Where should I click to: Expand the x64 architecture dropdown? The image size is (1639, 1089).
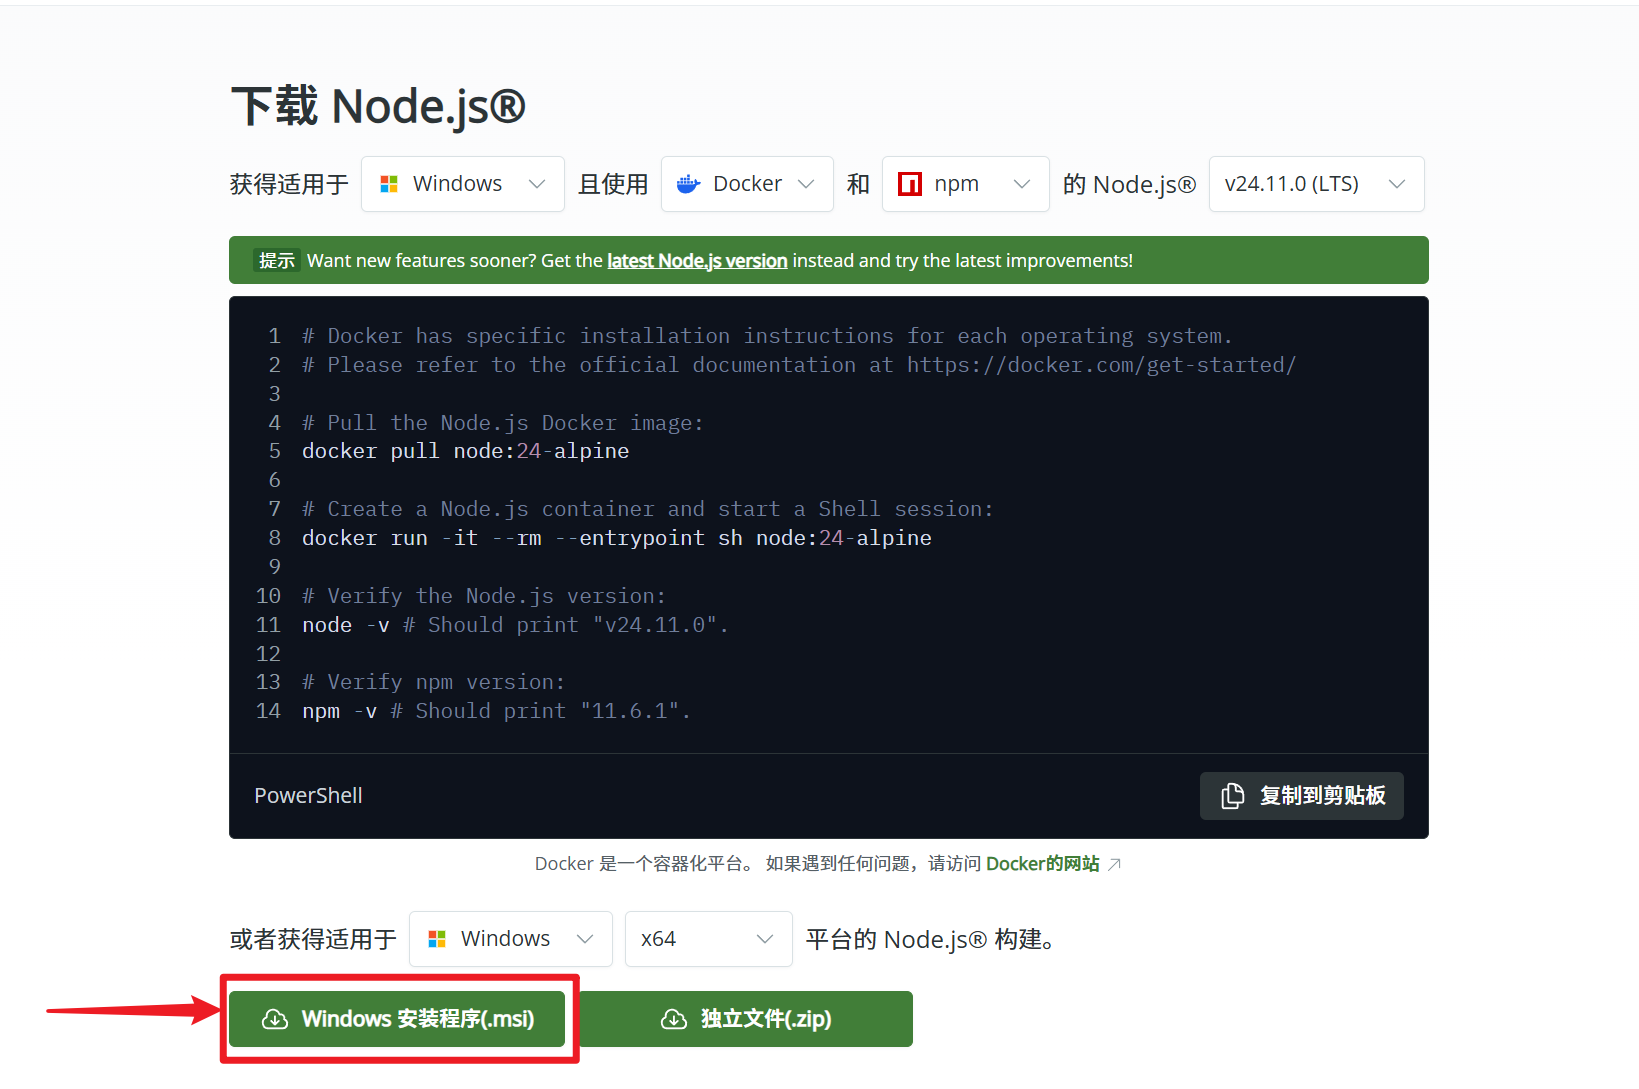(x=708, y=938)
